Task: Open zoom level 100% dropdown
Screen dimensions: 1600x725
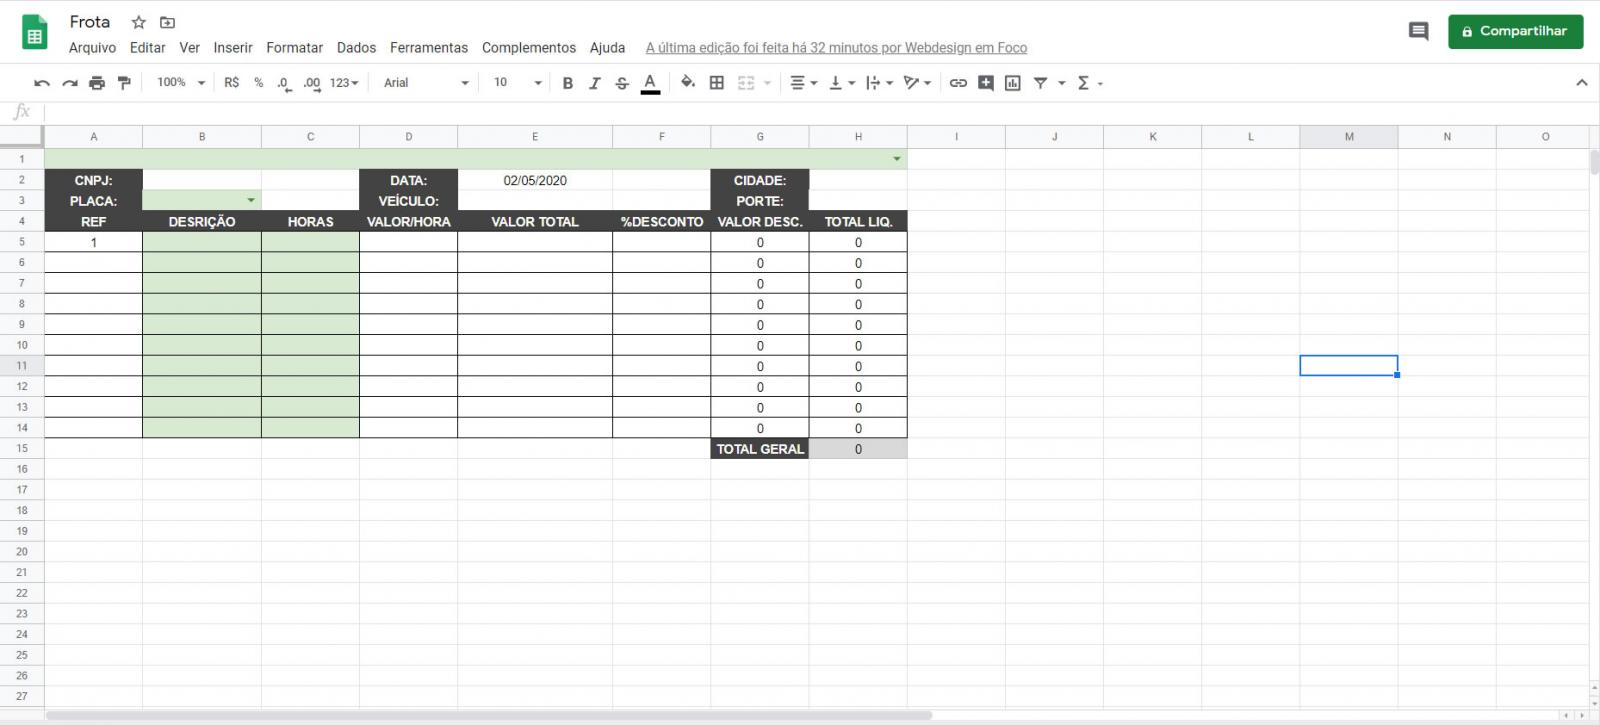Action: tap(181, 83)
